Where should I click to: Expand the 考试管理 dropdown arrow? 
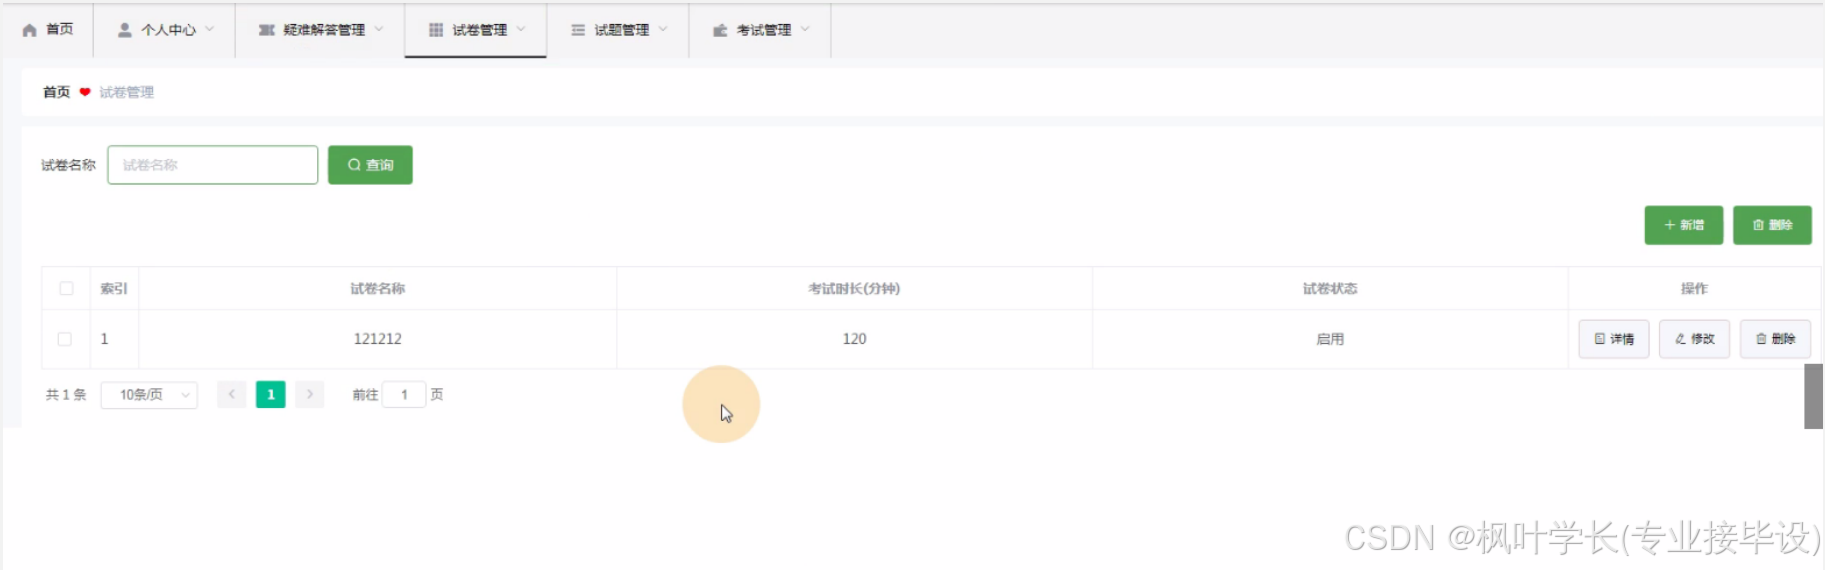coord(805,29)
